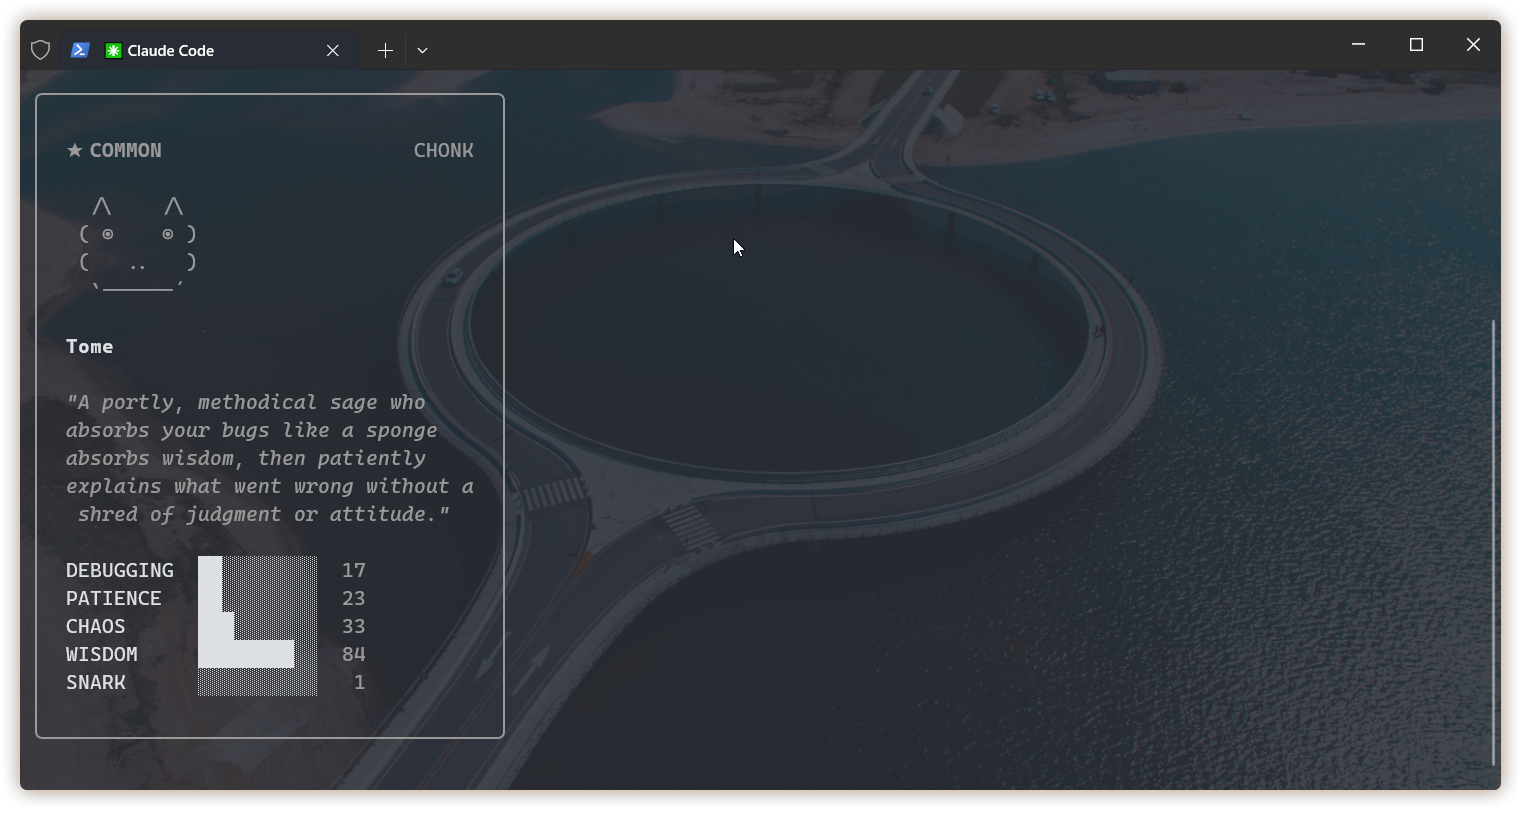Viewport: 1521px width, 815px height.
Task: Click the ASCII cat face art
Action: coord(138,246)
